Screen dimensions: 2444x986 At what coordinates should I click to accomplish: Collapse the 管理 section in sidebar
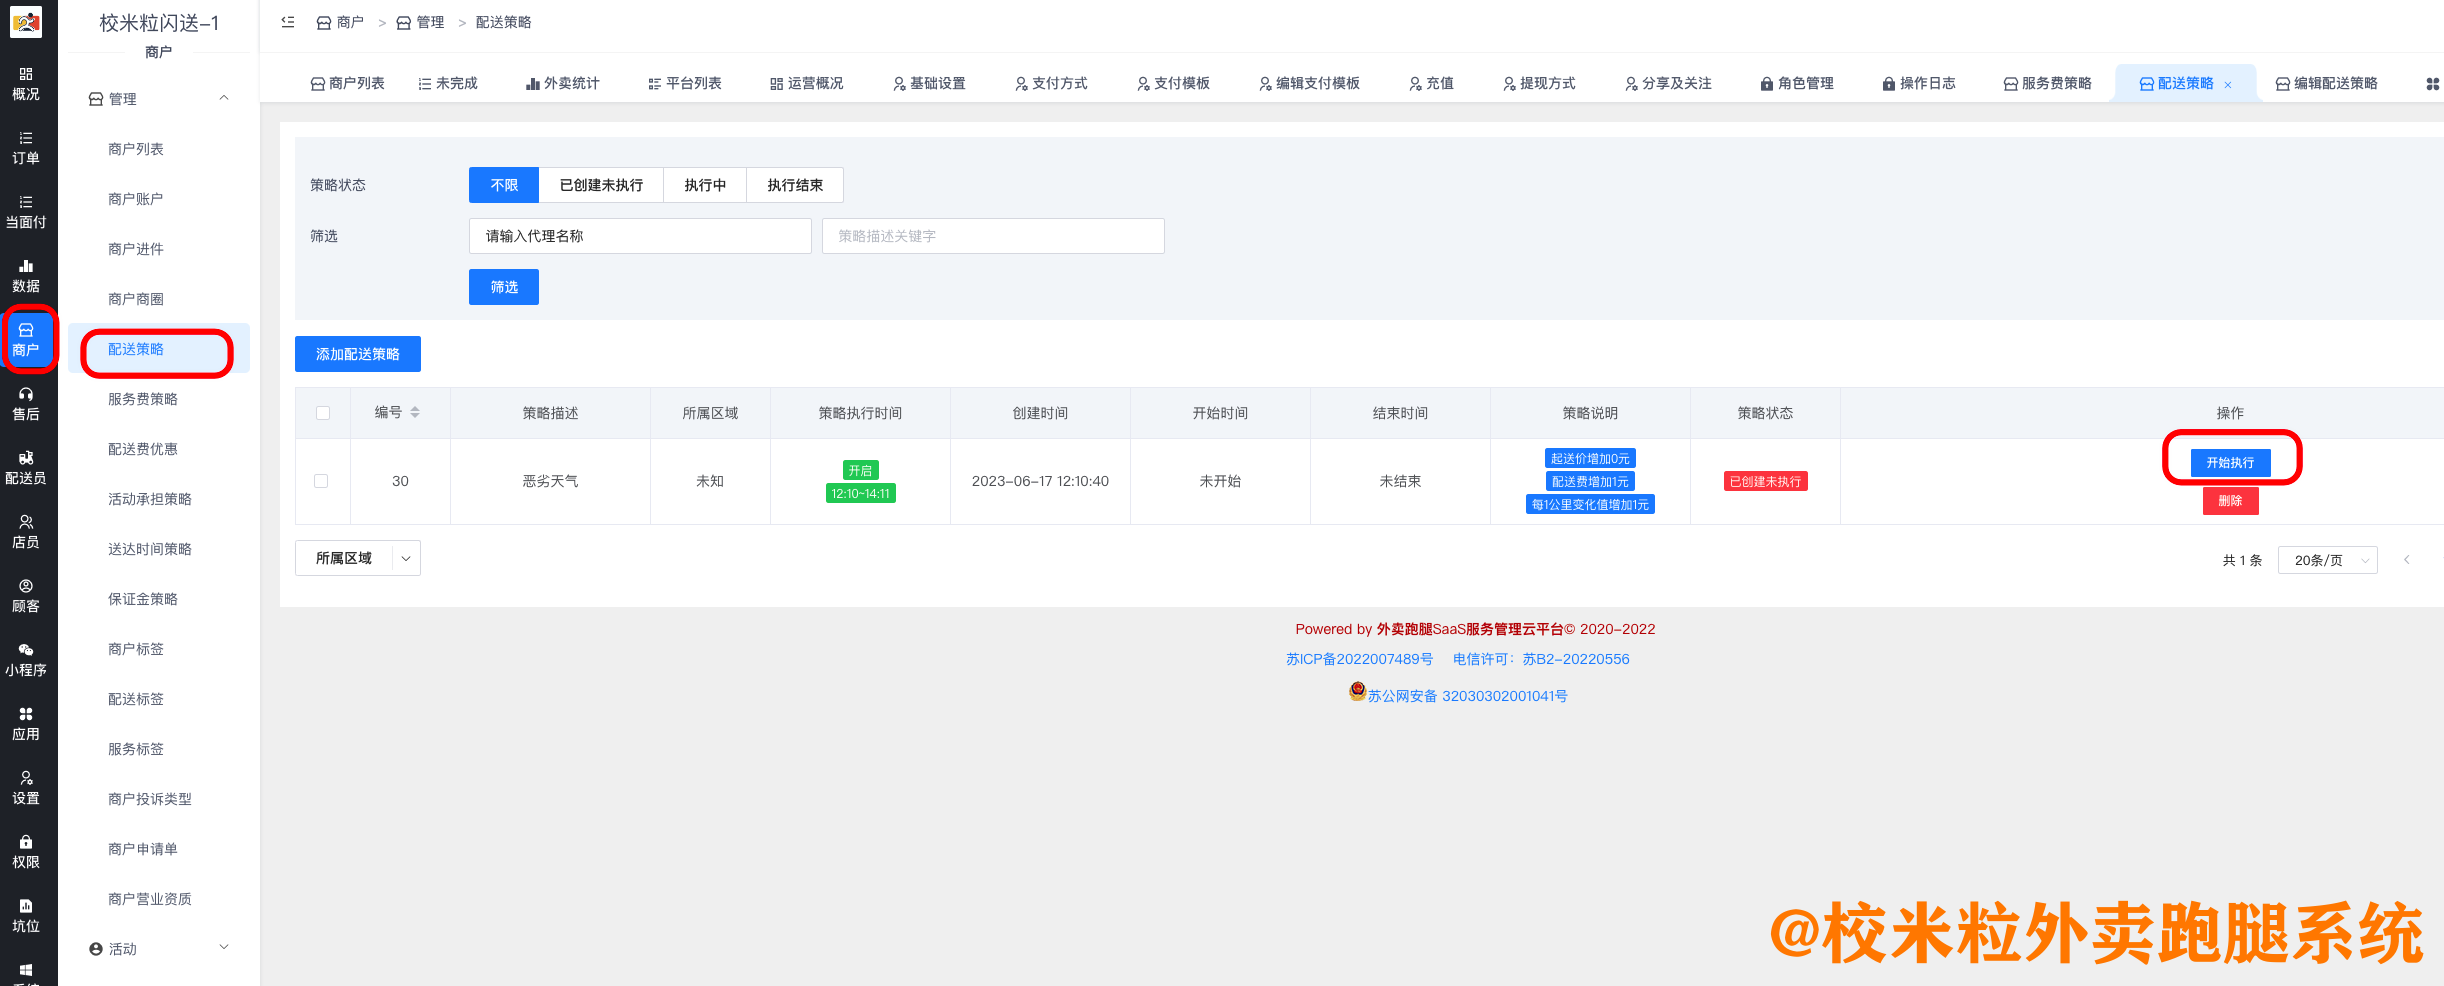point(225,98)
